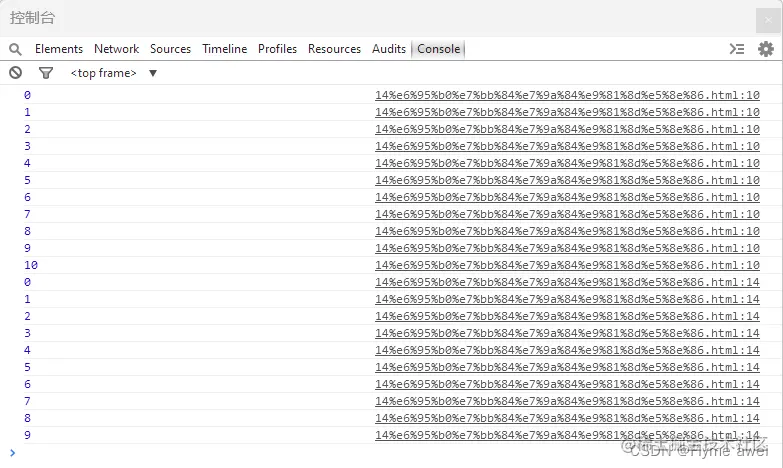Close the 控制台 panel with the X button
Viewport: 783px width, 468px height.
pos(768,20)
